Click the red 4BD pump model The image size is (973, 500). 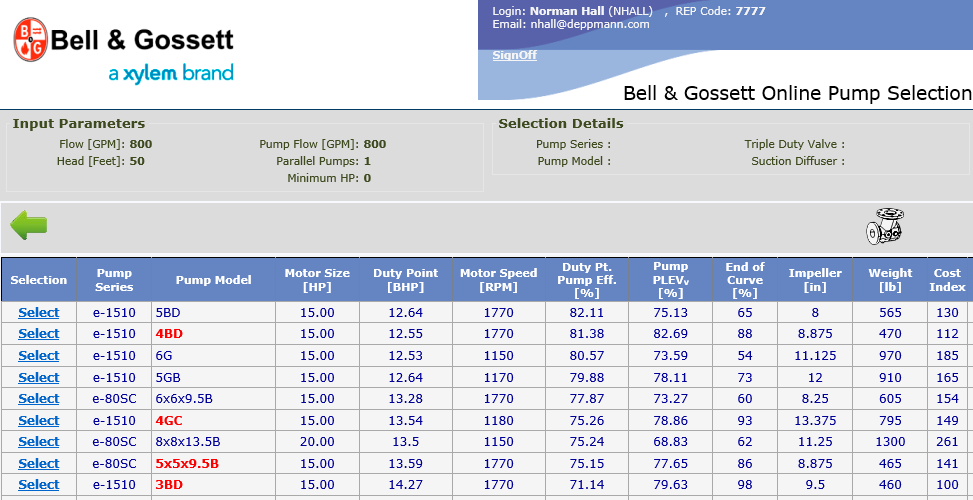coord(169,334)
